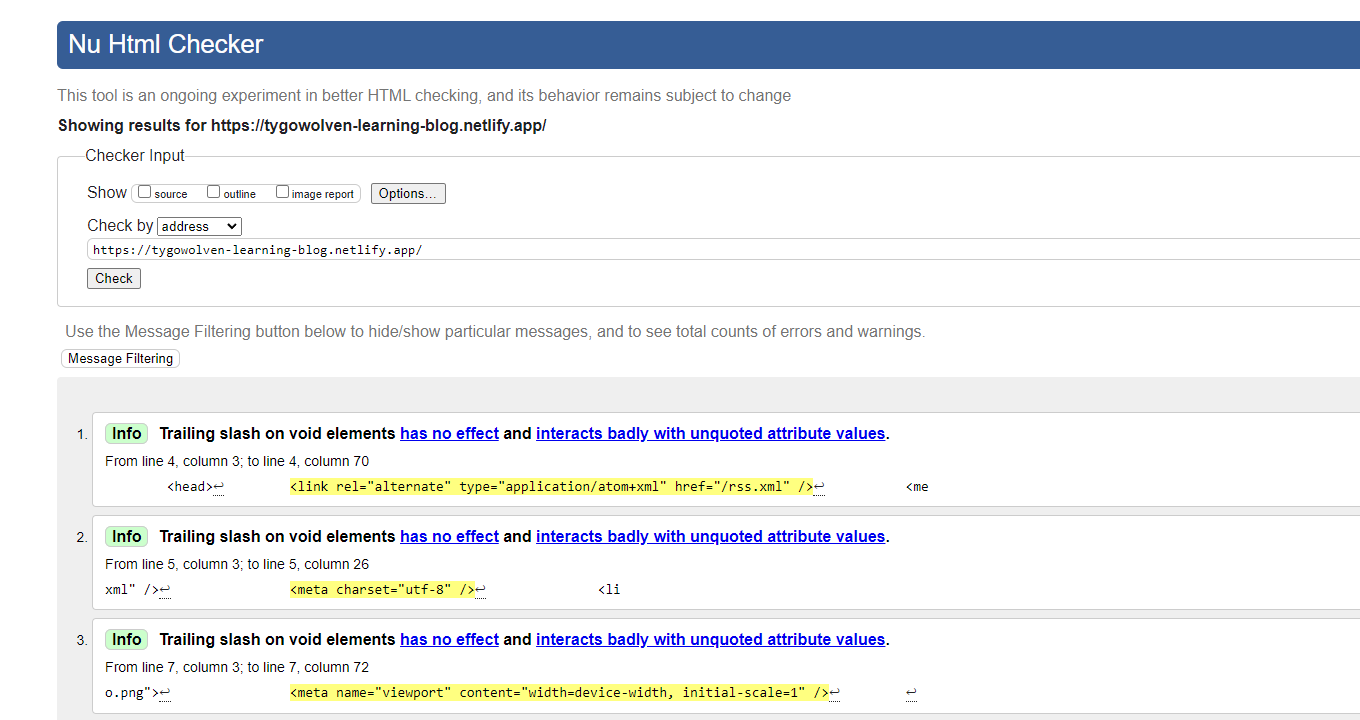Click 'From line 4, column 3; to line 4, column 70'
The width and height of the screenshot is (1360, 720).
click(x=237, y=461)
